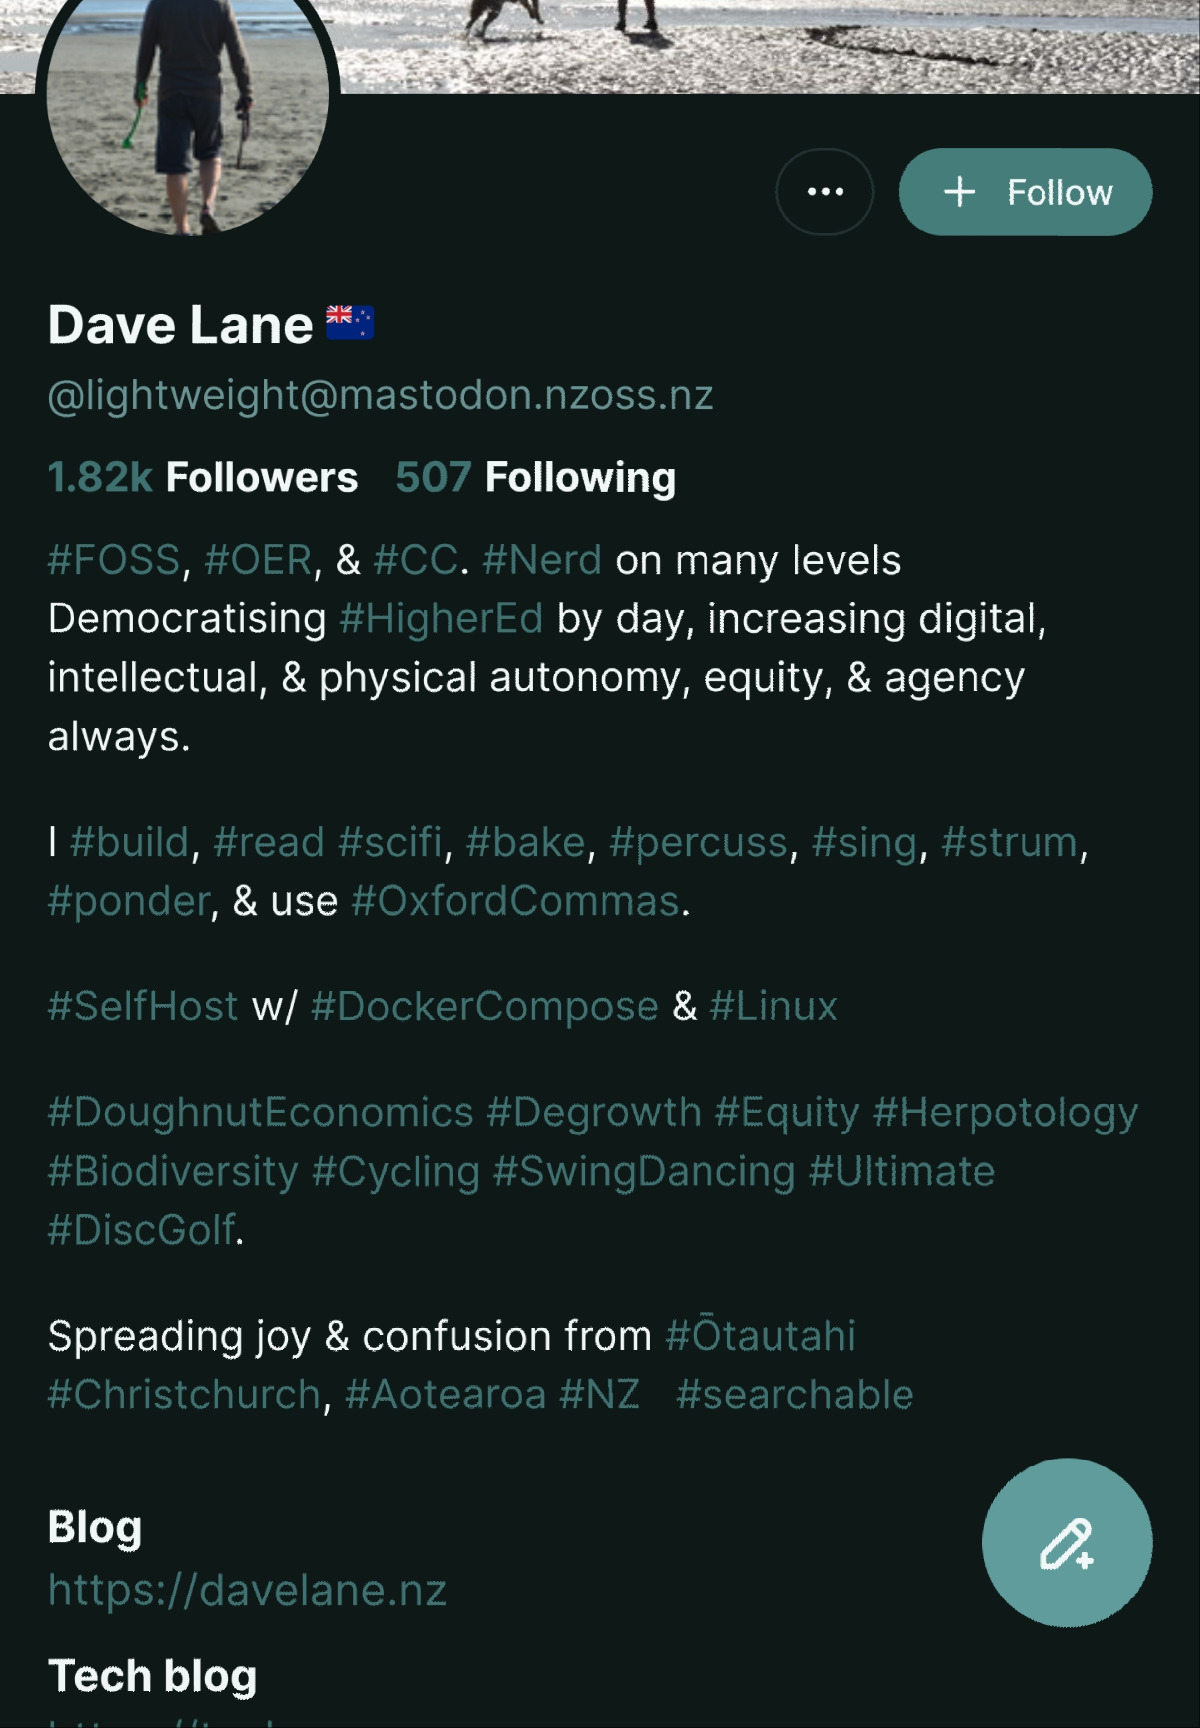Screen dimensions: 1200x1728
Task: Open the #Ōtautahi hashtag
Action: [760, 1336]
